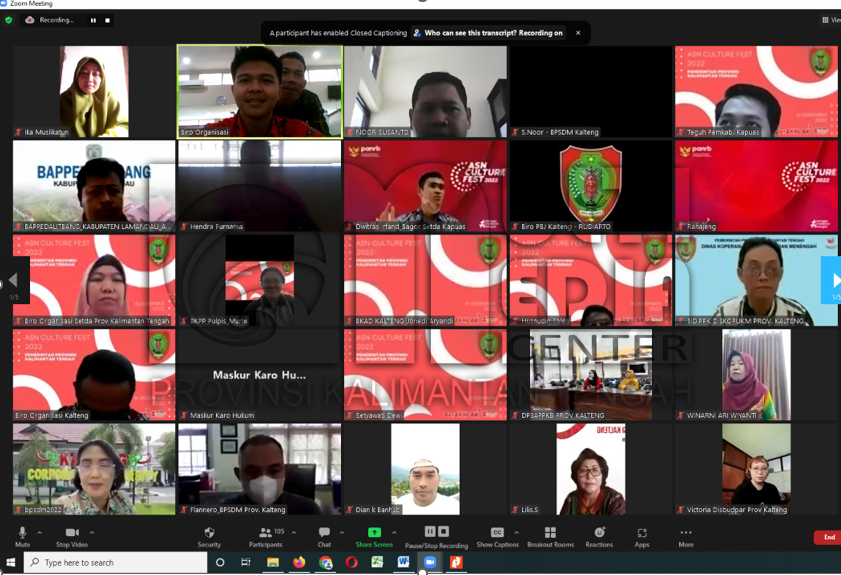Open Reactions menu
This screenshot has width=841, height=575.
pyautogui.click(x=599, y=536)
